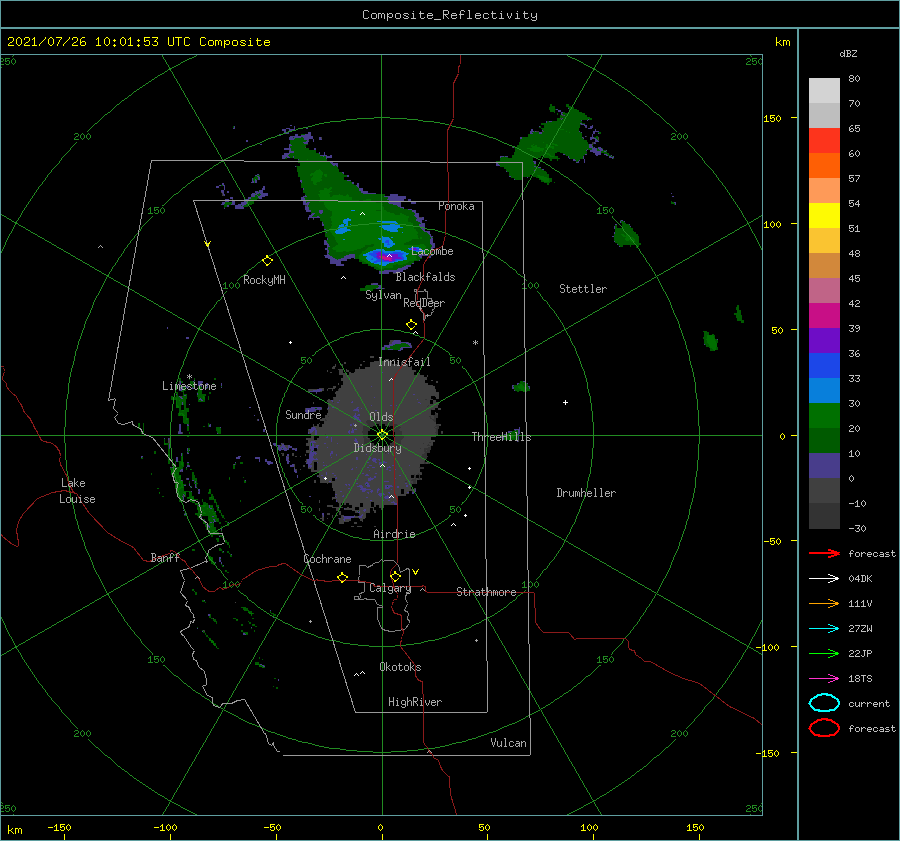Click the Blackfalds label
This screenshot has width=900, height=841.
pos(425,277)
